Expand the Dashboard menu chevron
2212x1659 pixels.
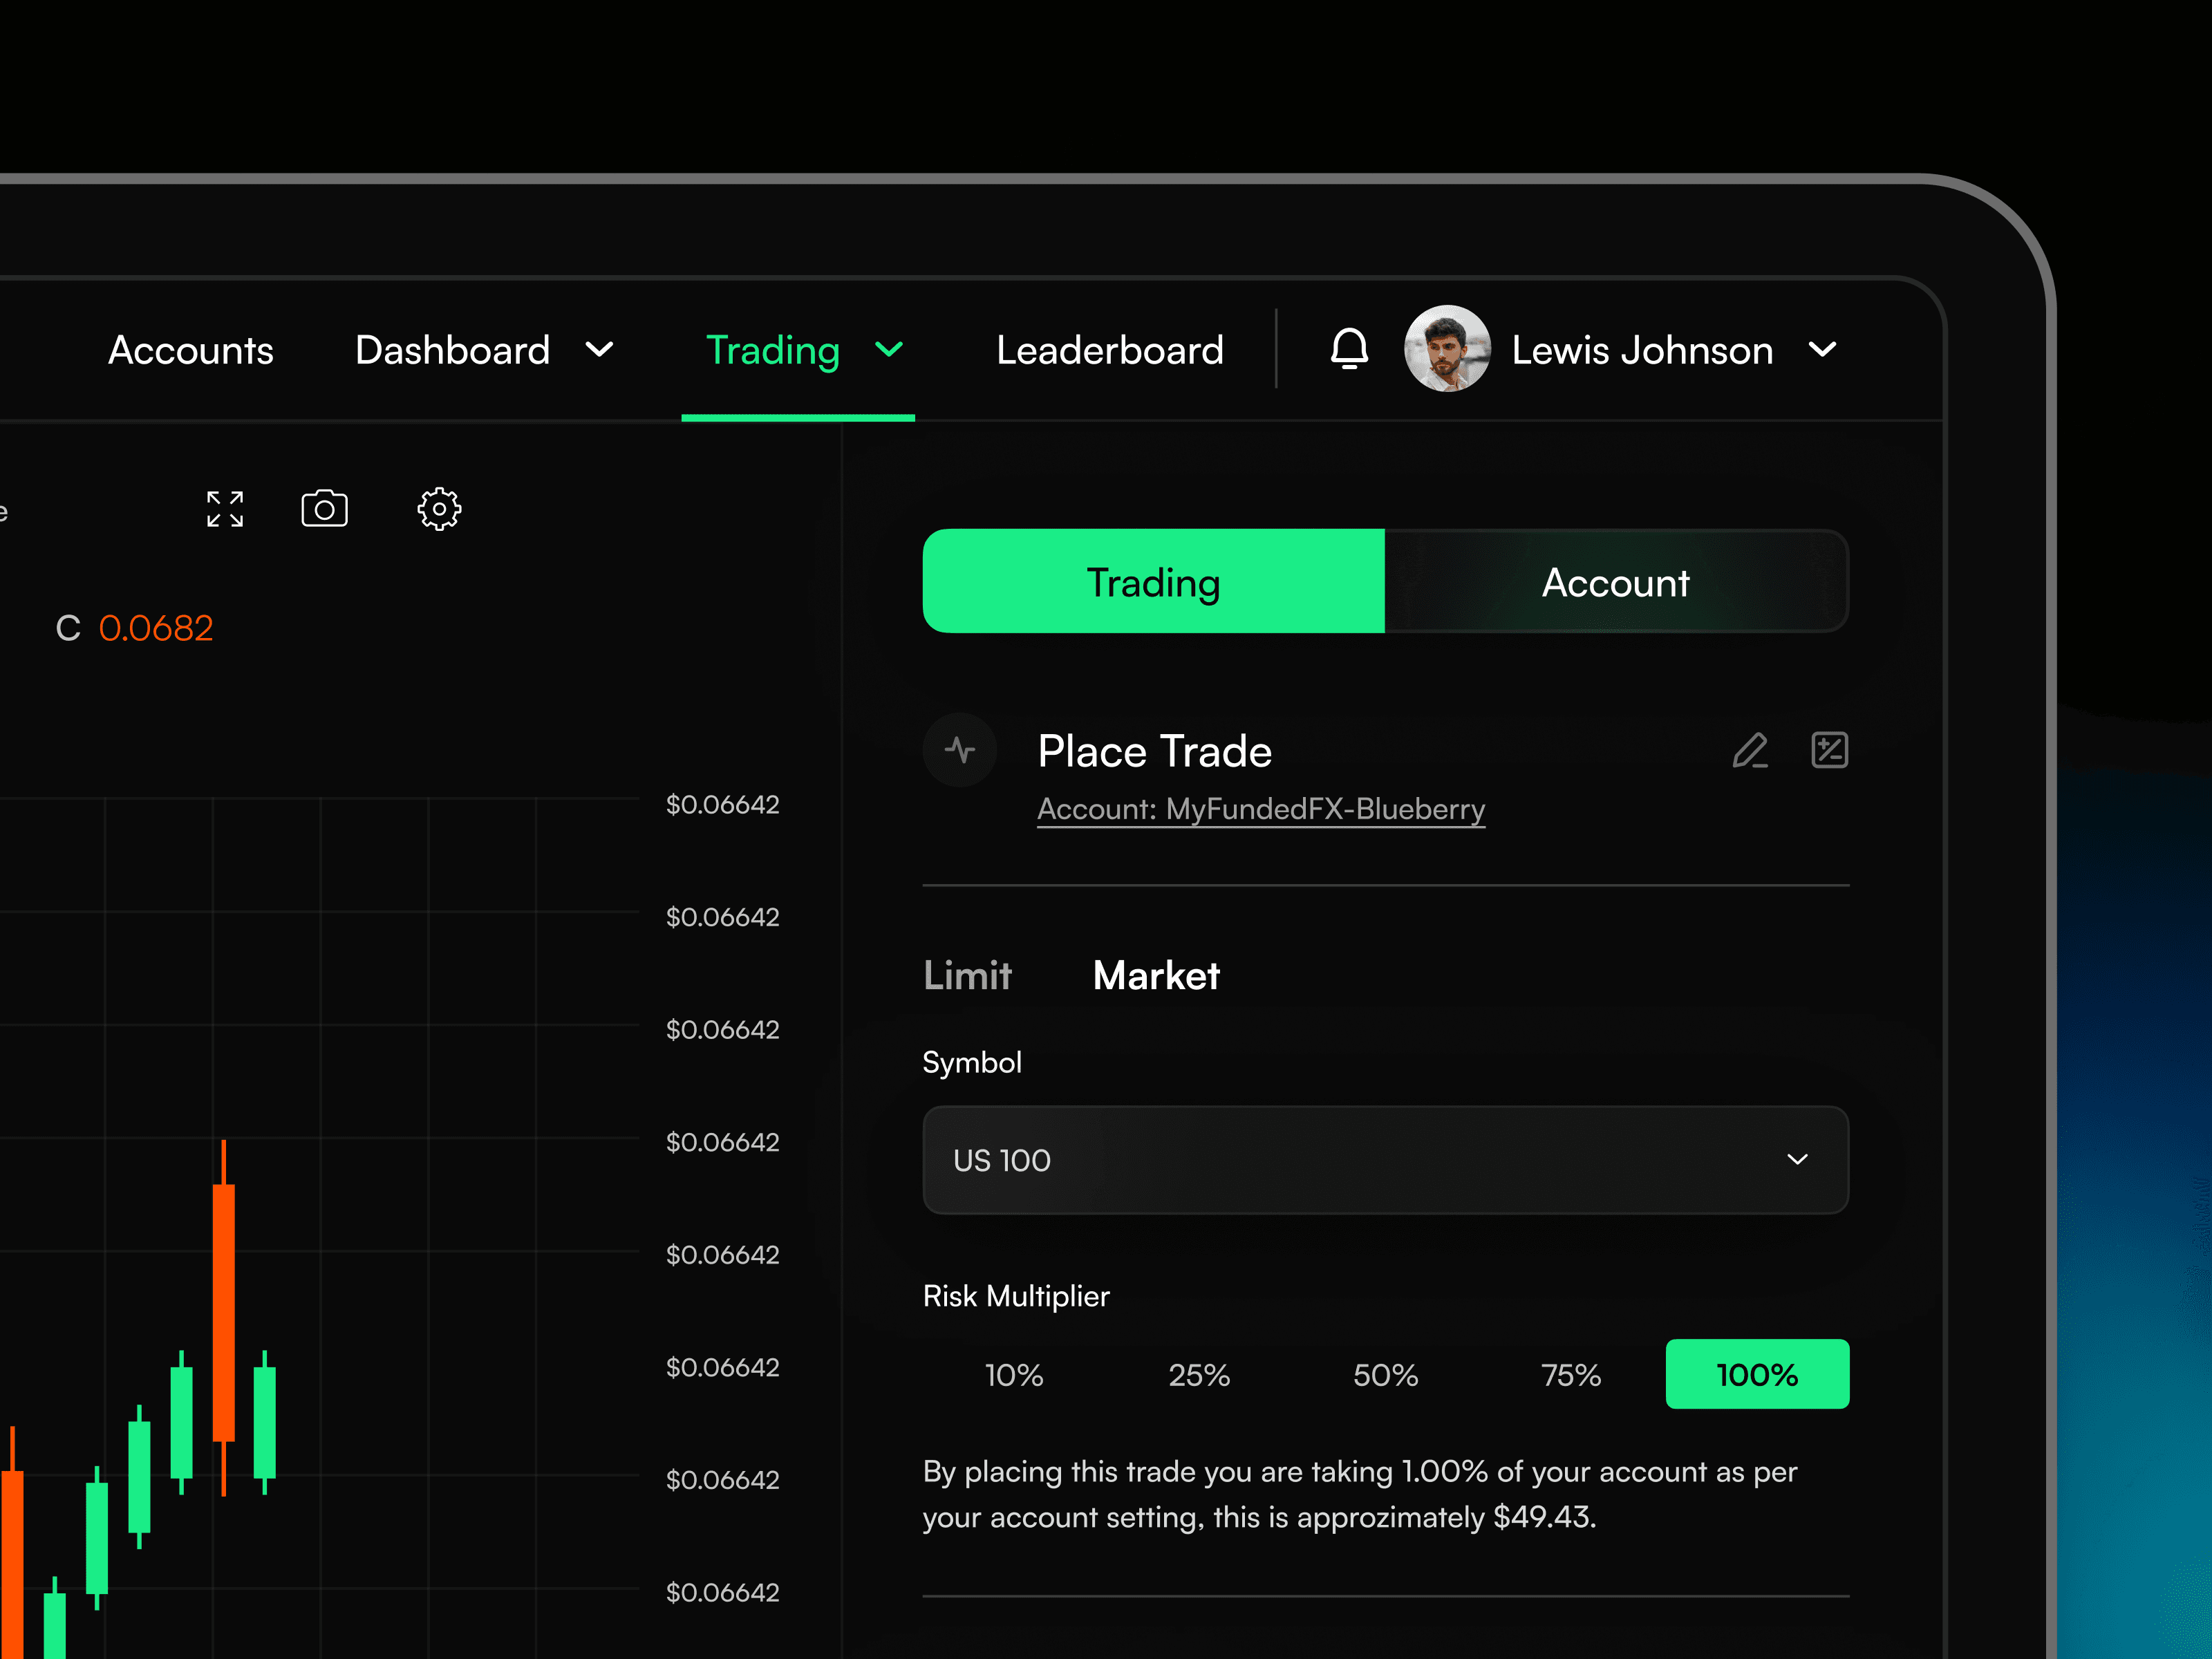[x=600, y=349]
